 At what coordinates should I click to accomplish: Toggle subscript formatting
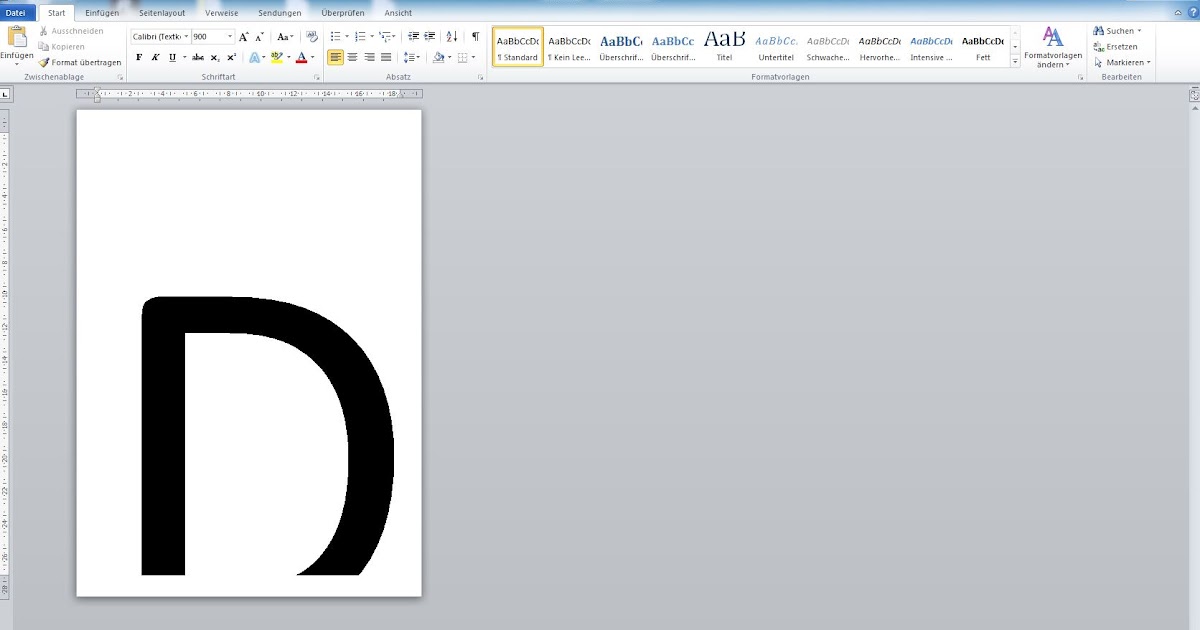point(215,58)
